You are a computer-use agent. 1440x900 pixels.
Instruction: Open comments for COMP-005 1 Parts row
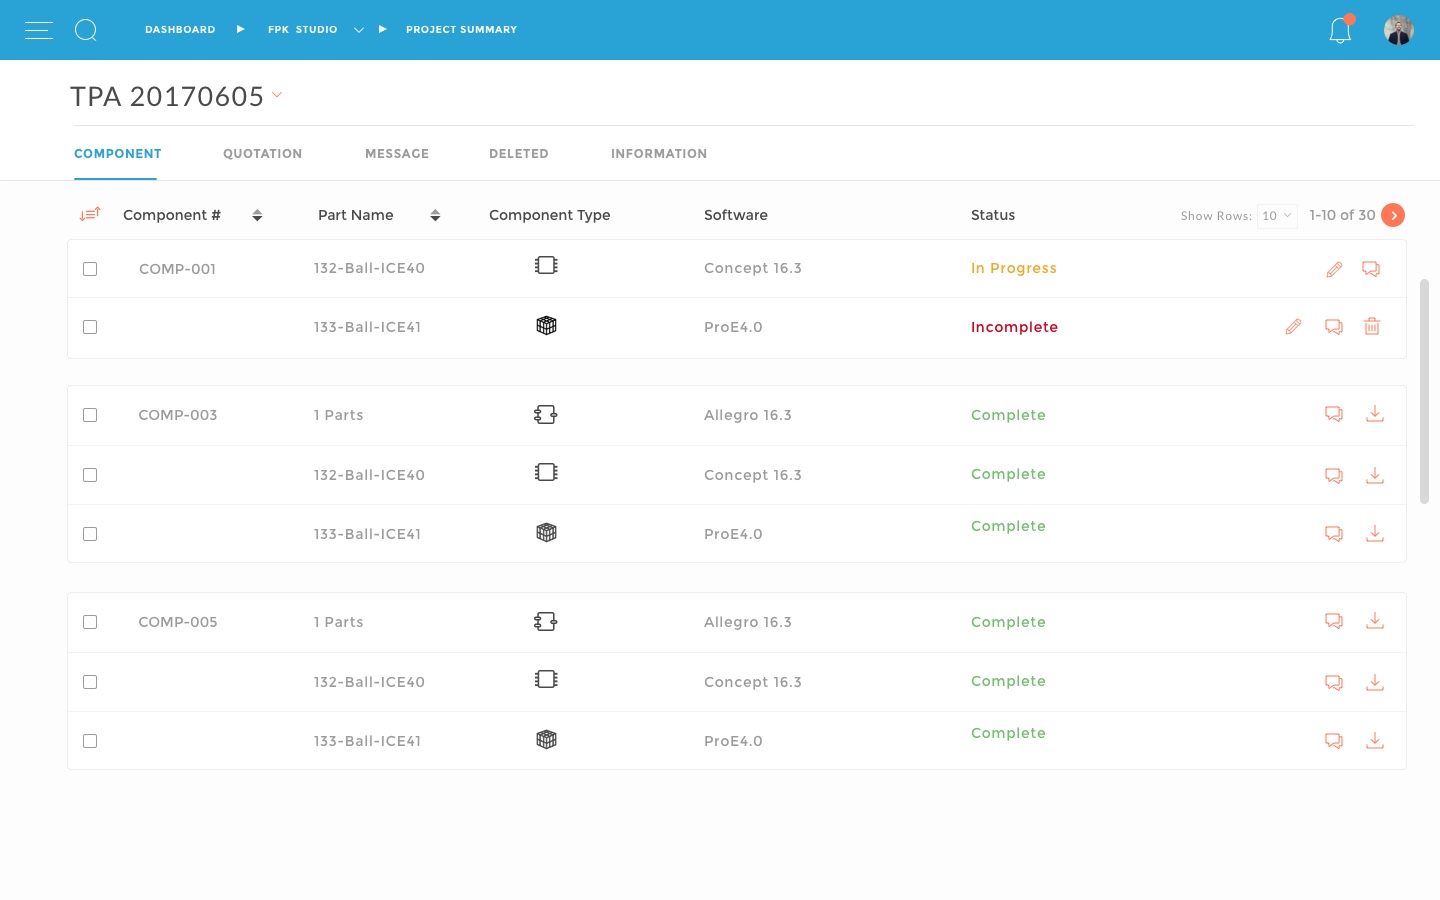coord(1334,621)
